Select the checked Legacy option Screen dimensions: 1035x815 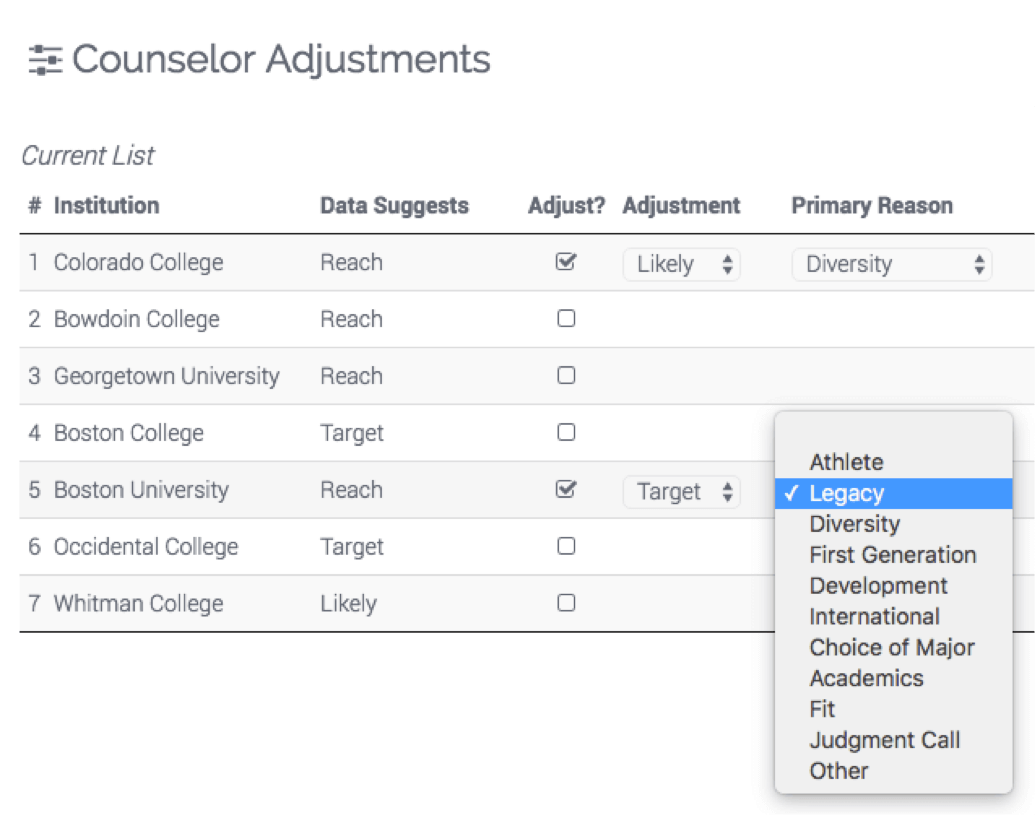click(x=894, y=493)
